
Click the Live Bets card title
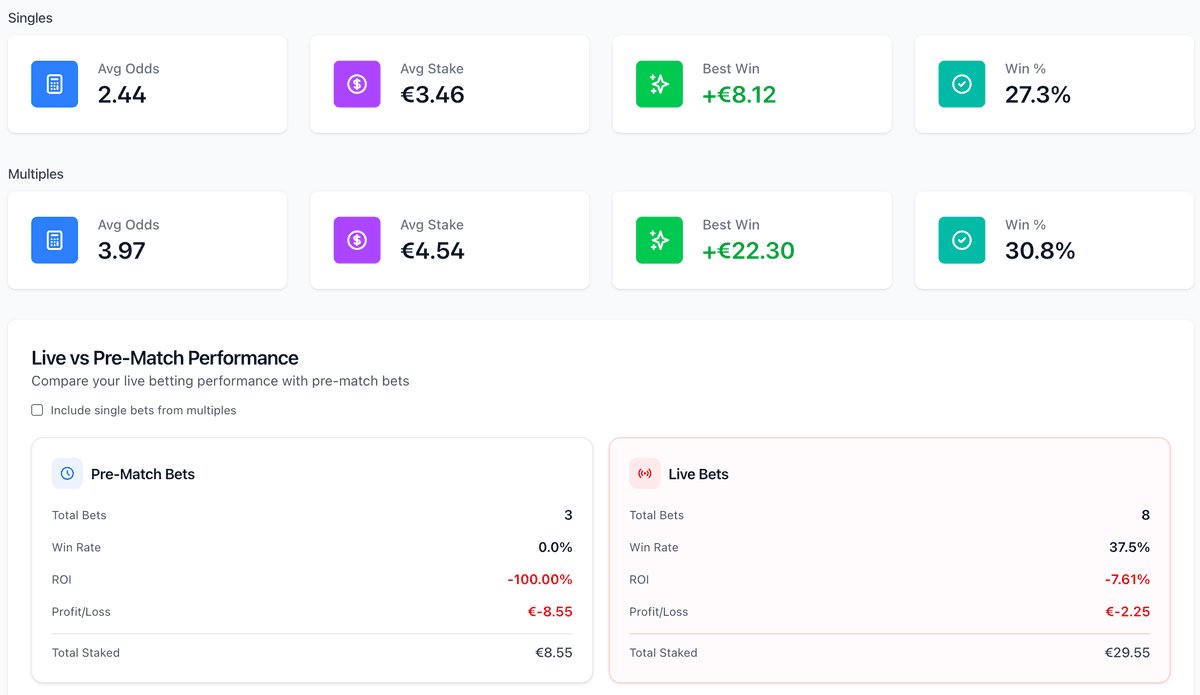(698, 474)
